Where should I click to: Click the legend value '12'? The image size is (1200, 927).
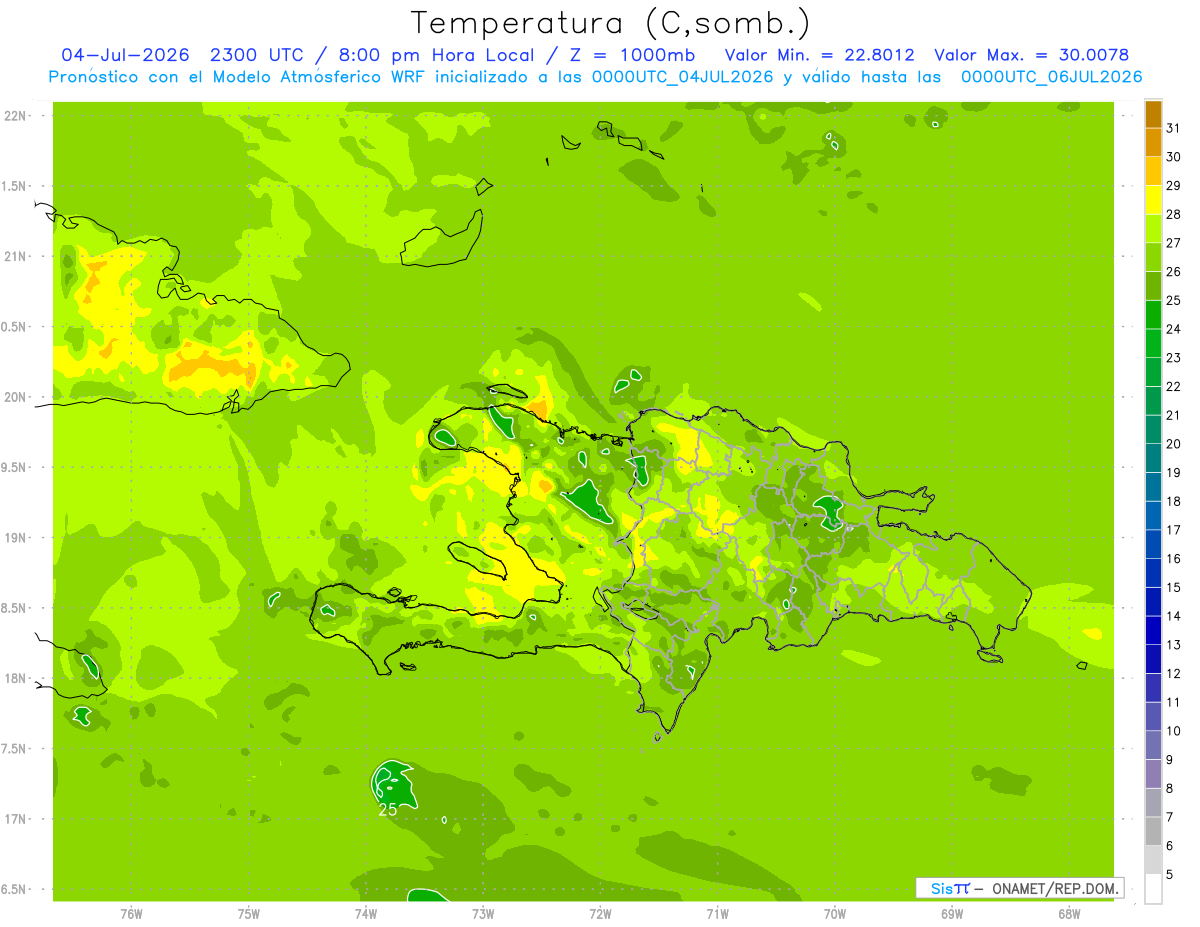[1173, 673]
